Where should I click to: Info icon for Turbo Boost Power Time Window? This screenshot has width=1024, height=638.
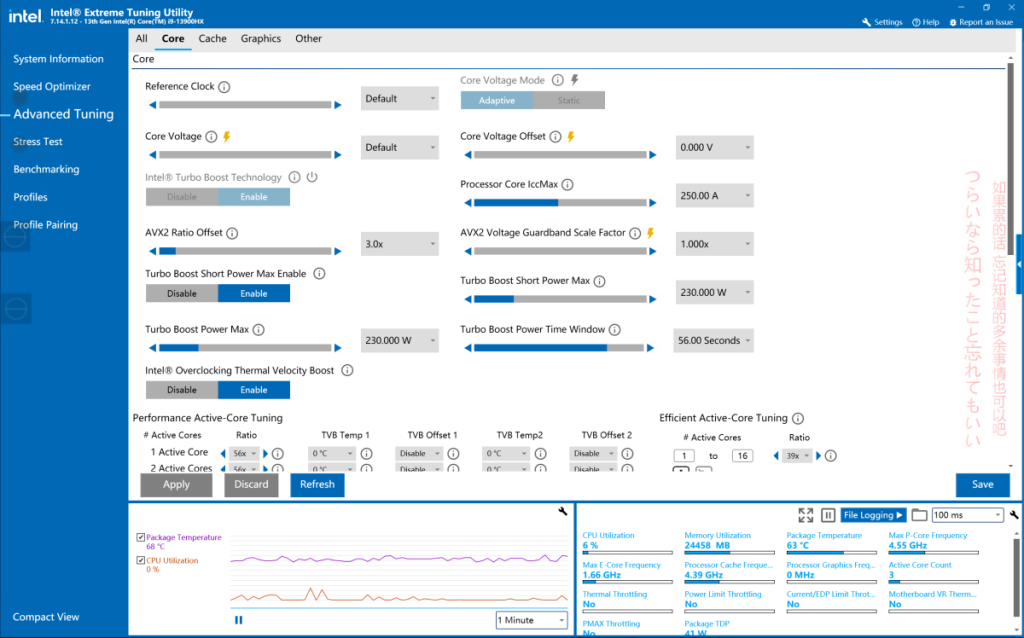tap(615, 330)
